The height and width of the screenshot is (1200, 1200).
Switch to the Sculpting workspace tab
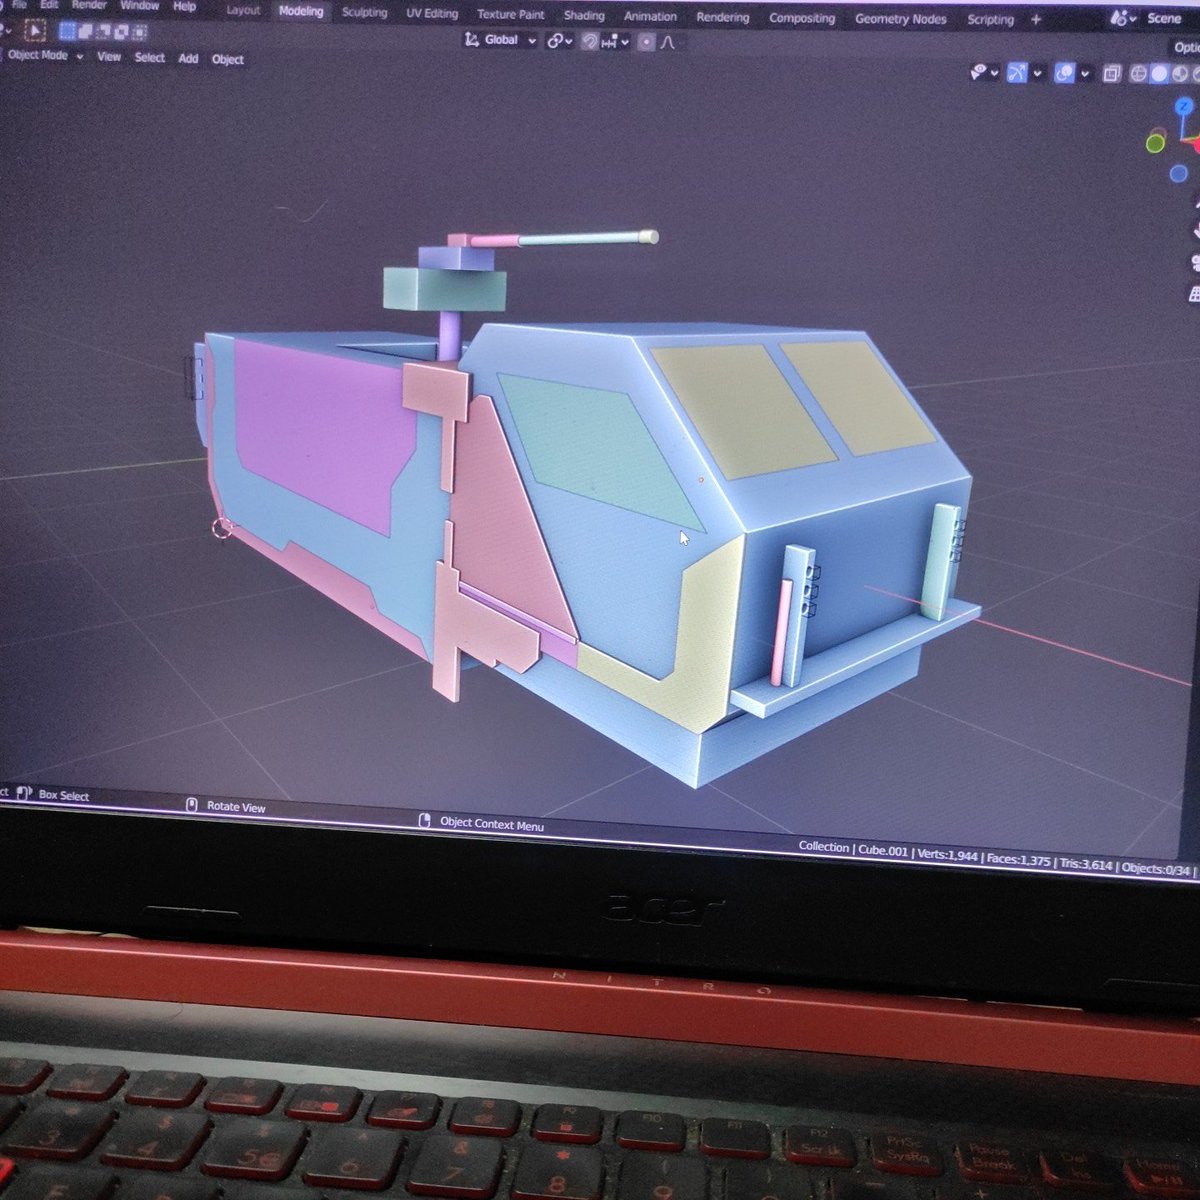tap(364, 12)
